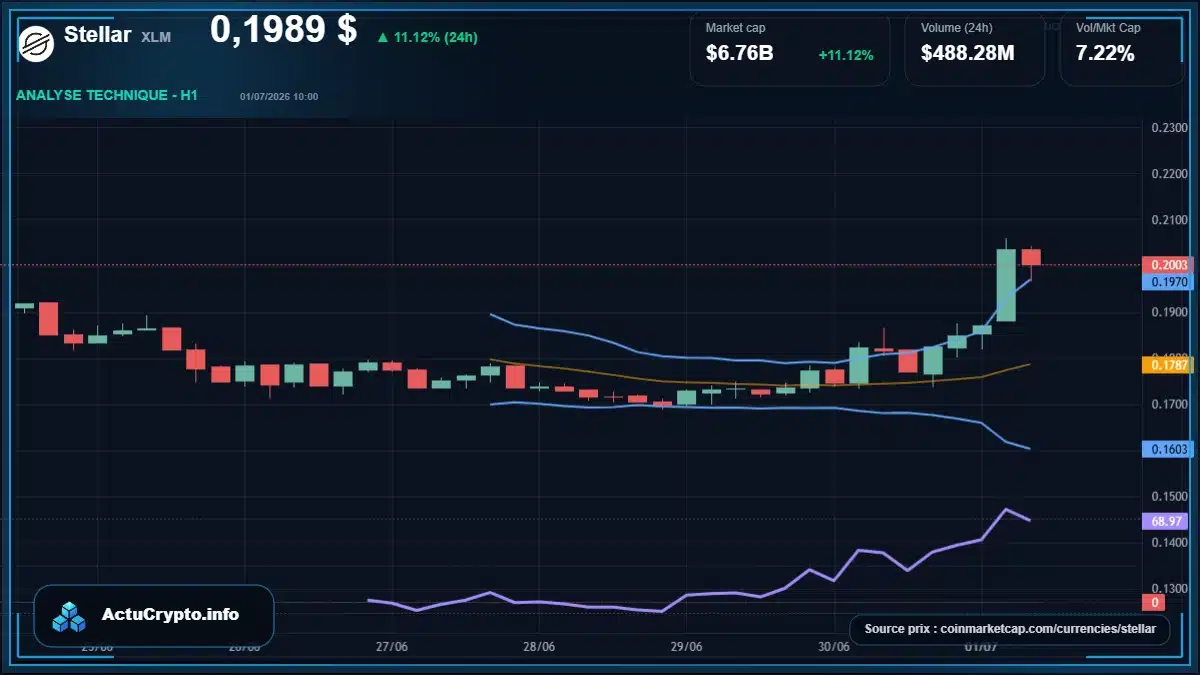Click the Vol/Mkt Cap 7.22% value
The width and height of the screenshot is (1200, 675).
(x=1105, y=54)
